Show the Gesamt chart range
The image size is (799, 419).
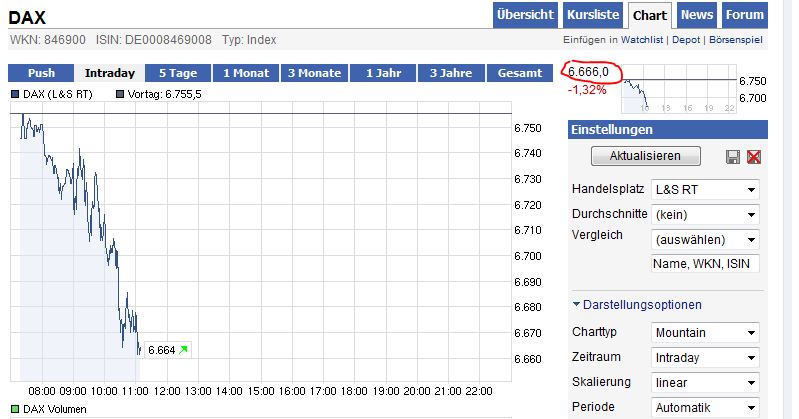click(x=520, y=73)
